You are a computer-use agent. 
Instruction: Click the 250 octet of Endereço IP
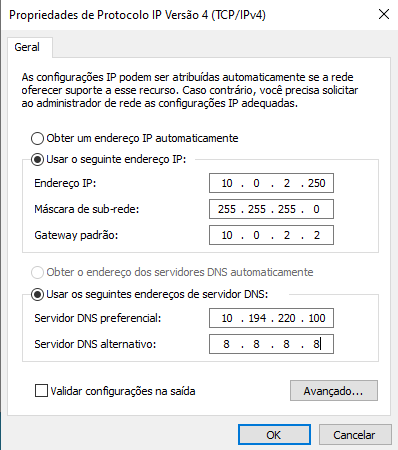[x=317, y=183]
